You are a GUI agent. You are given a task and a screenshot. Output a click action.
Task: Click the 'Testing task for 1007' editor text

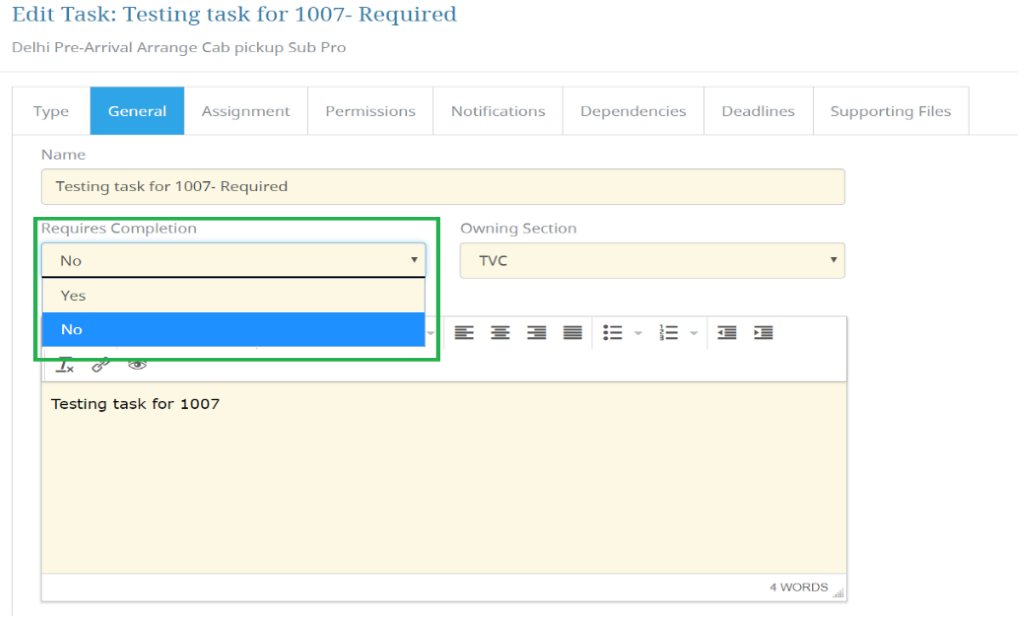tap(135, 404)
